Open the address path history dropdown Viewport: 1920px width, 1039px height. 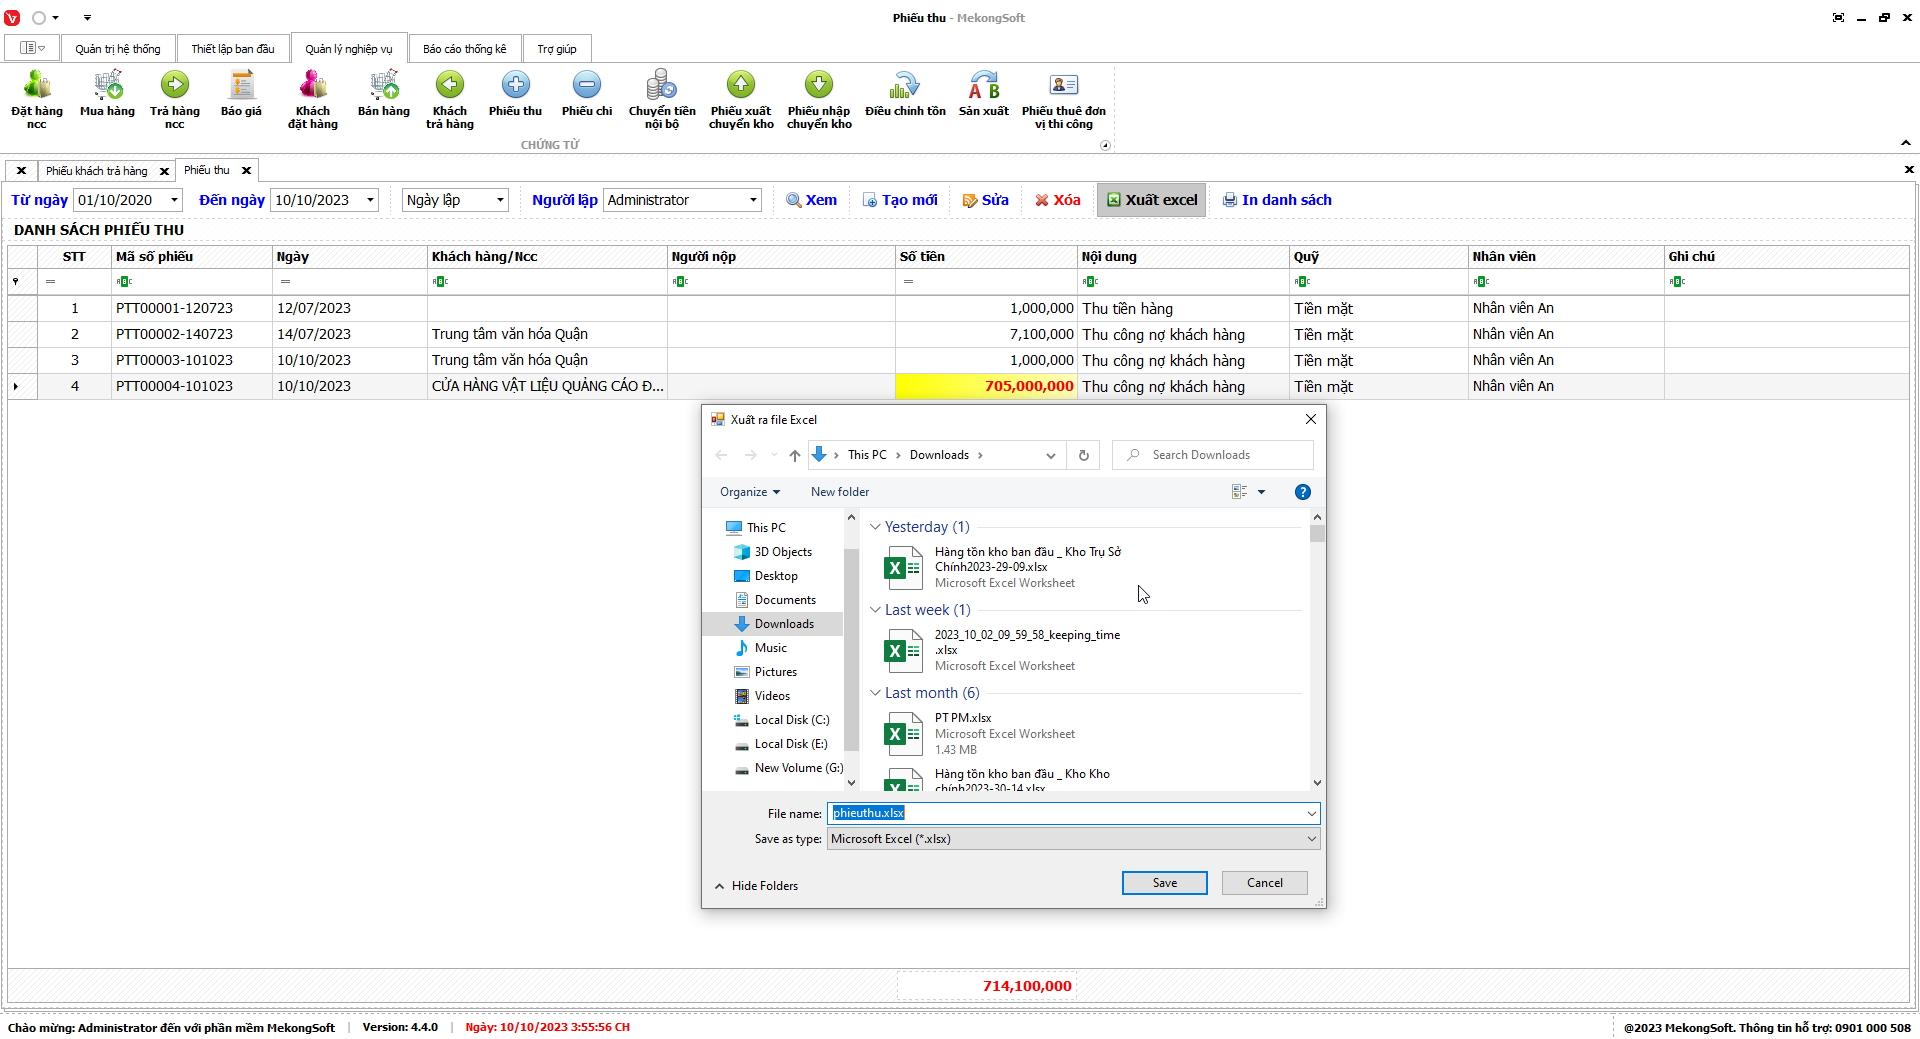click(1050, 455)
